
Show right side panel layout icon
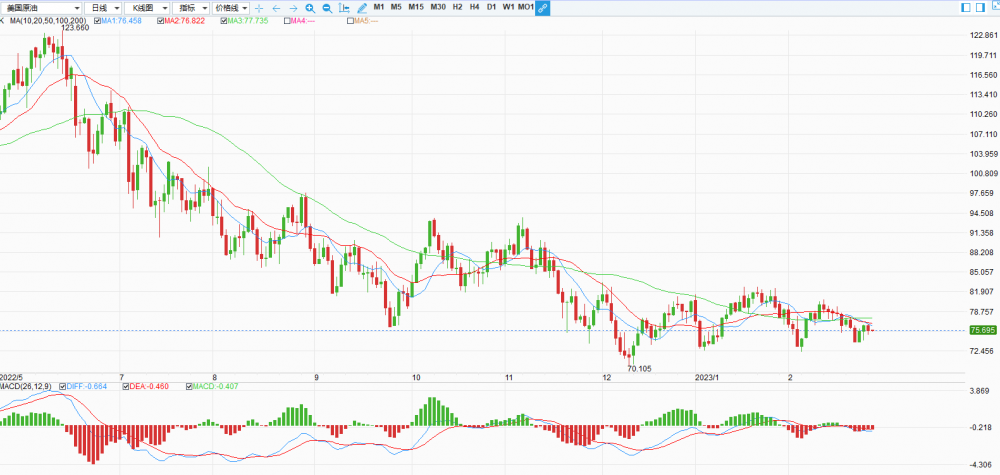pos(980,8)
